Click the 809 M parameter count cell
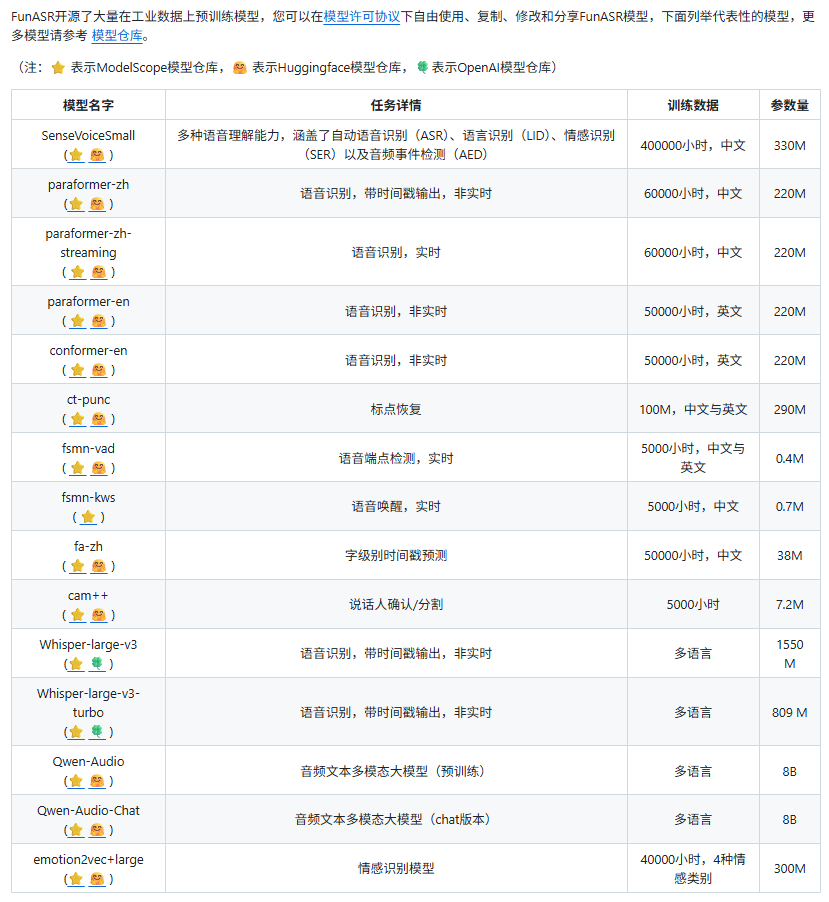The width and height of the screenshot is (829, 902). (x=789, y=713)
